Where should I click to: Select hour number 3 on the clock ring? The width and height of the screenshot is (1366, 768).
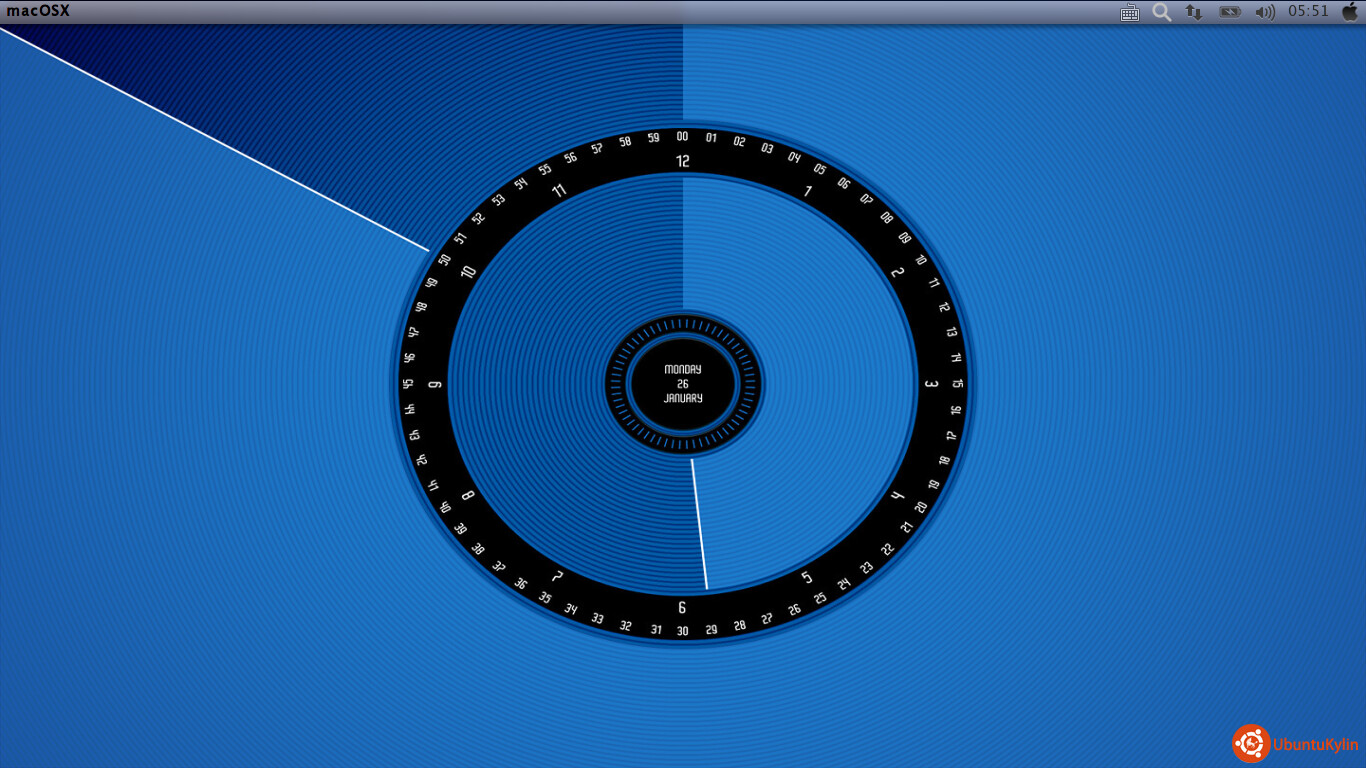929,384
